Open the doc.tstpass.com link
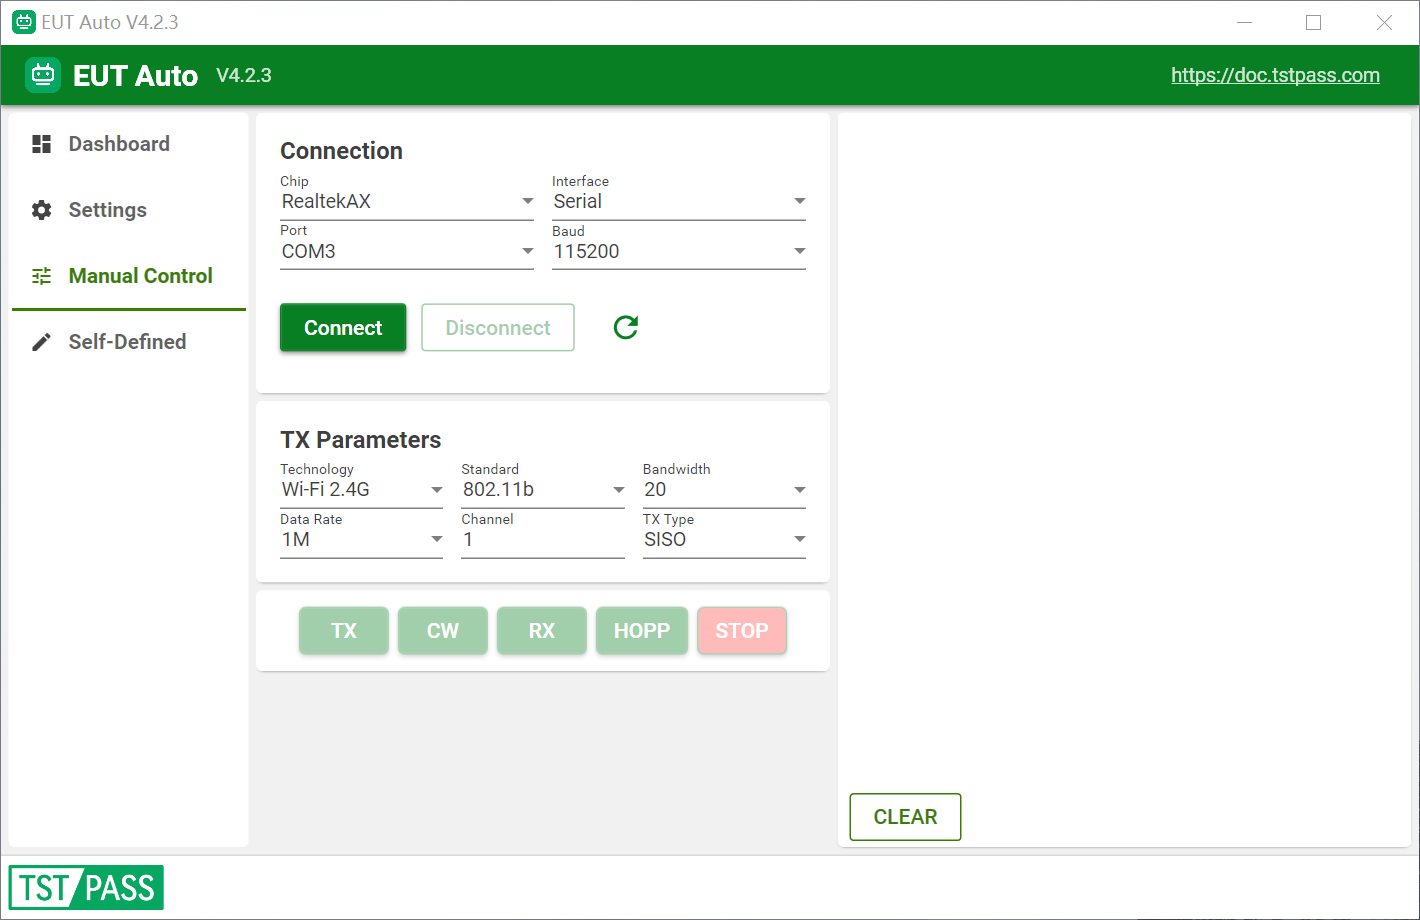 1275,75
